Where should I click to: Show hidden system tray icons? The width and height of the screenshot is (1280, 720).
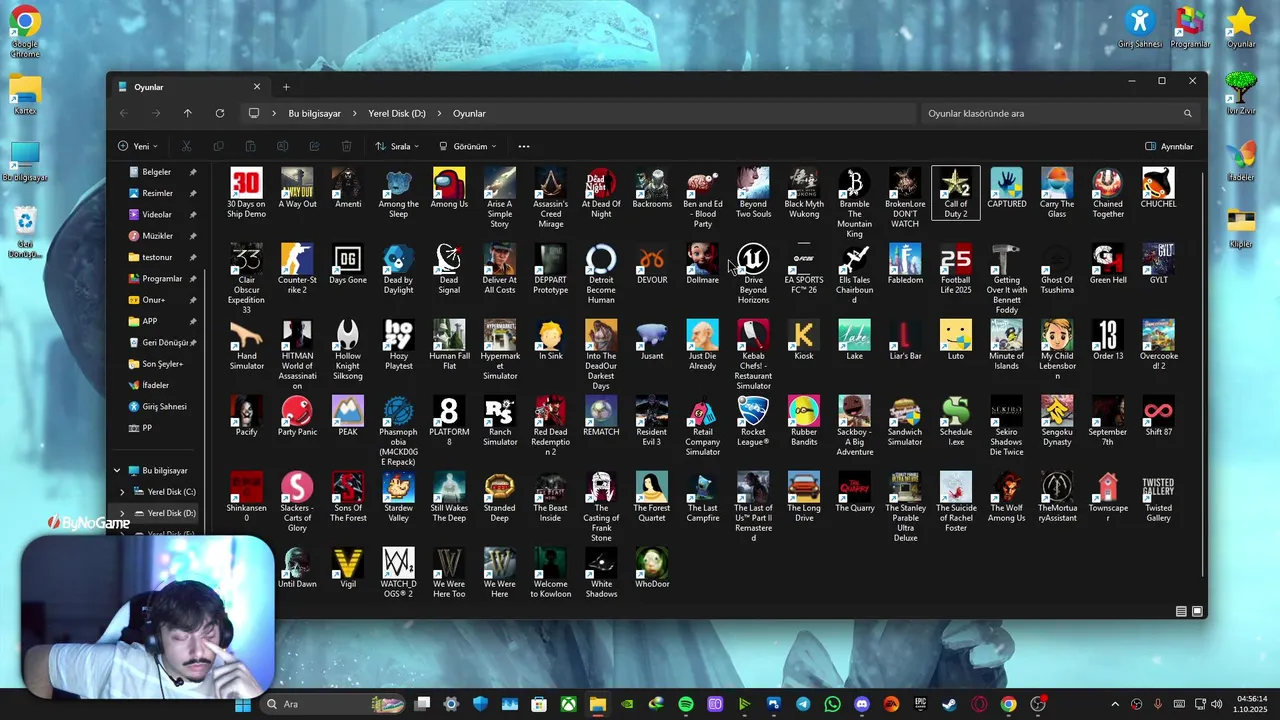click(1115, 704)
